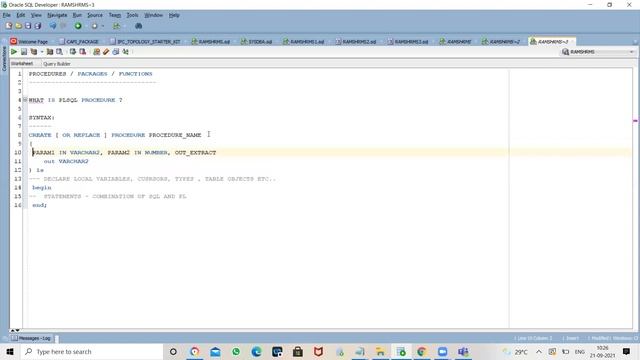Open the Help menu
This screenshot has width=640, height=360.
174,15
